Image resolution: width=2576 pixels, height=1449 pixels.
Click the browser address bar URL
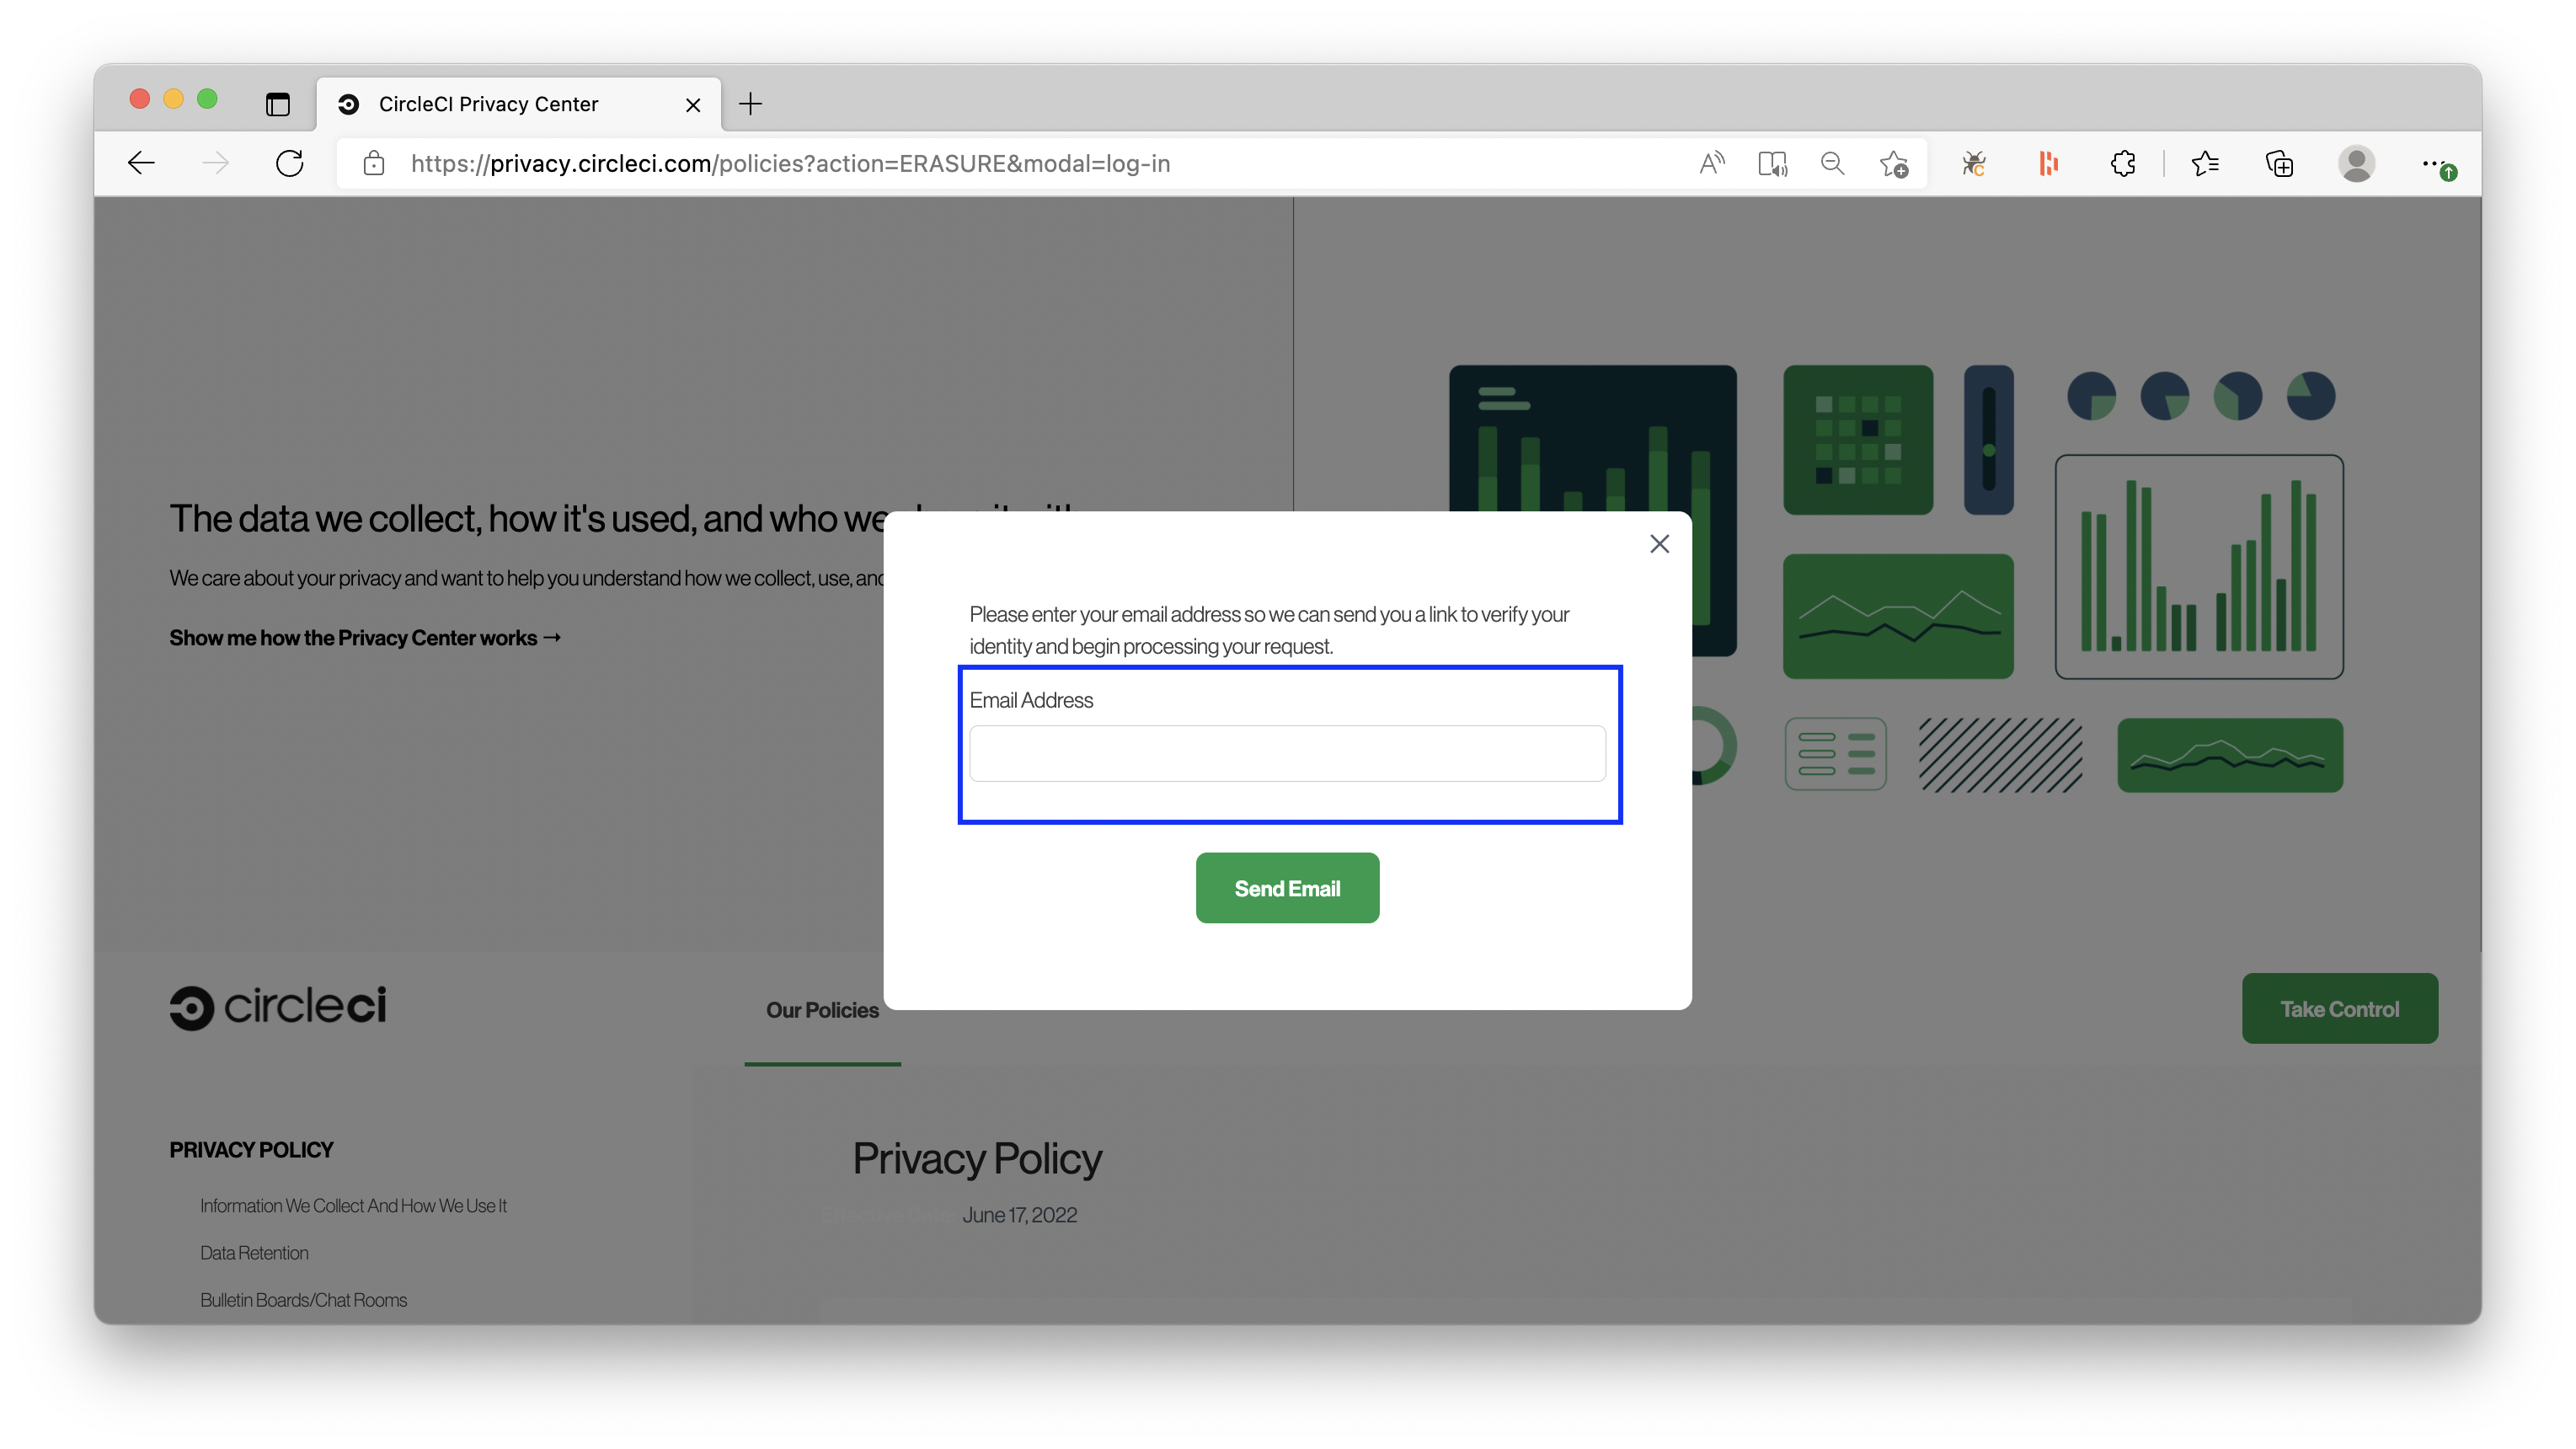789,163
